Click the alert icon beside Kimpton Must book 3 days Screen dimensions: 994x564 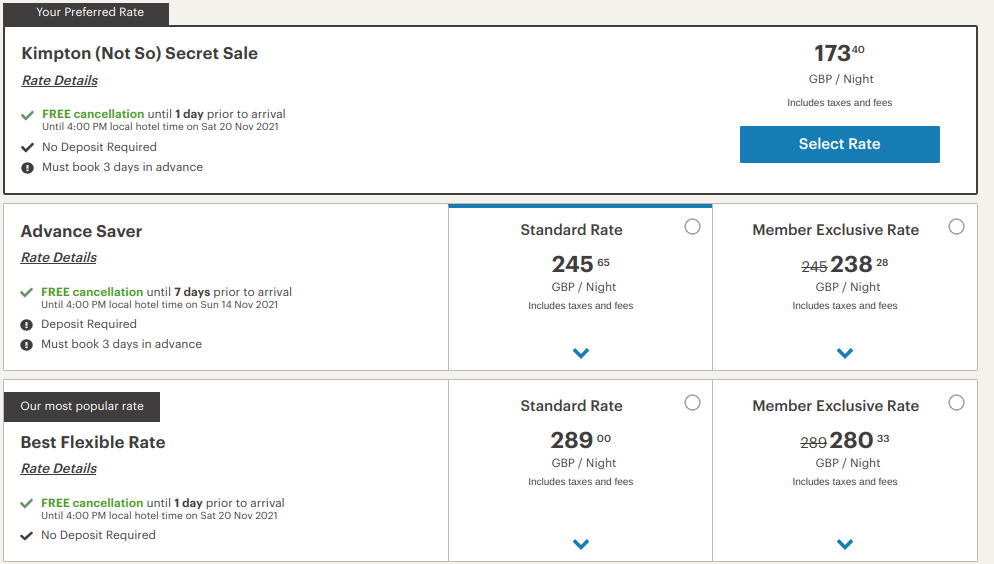click(28, 168)
